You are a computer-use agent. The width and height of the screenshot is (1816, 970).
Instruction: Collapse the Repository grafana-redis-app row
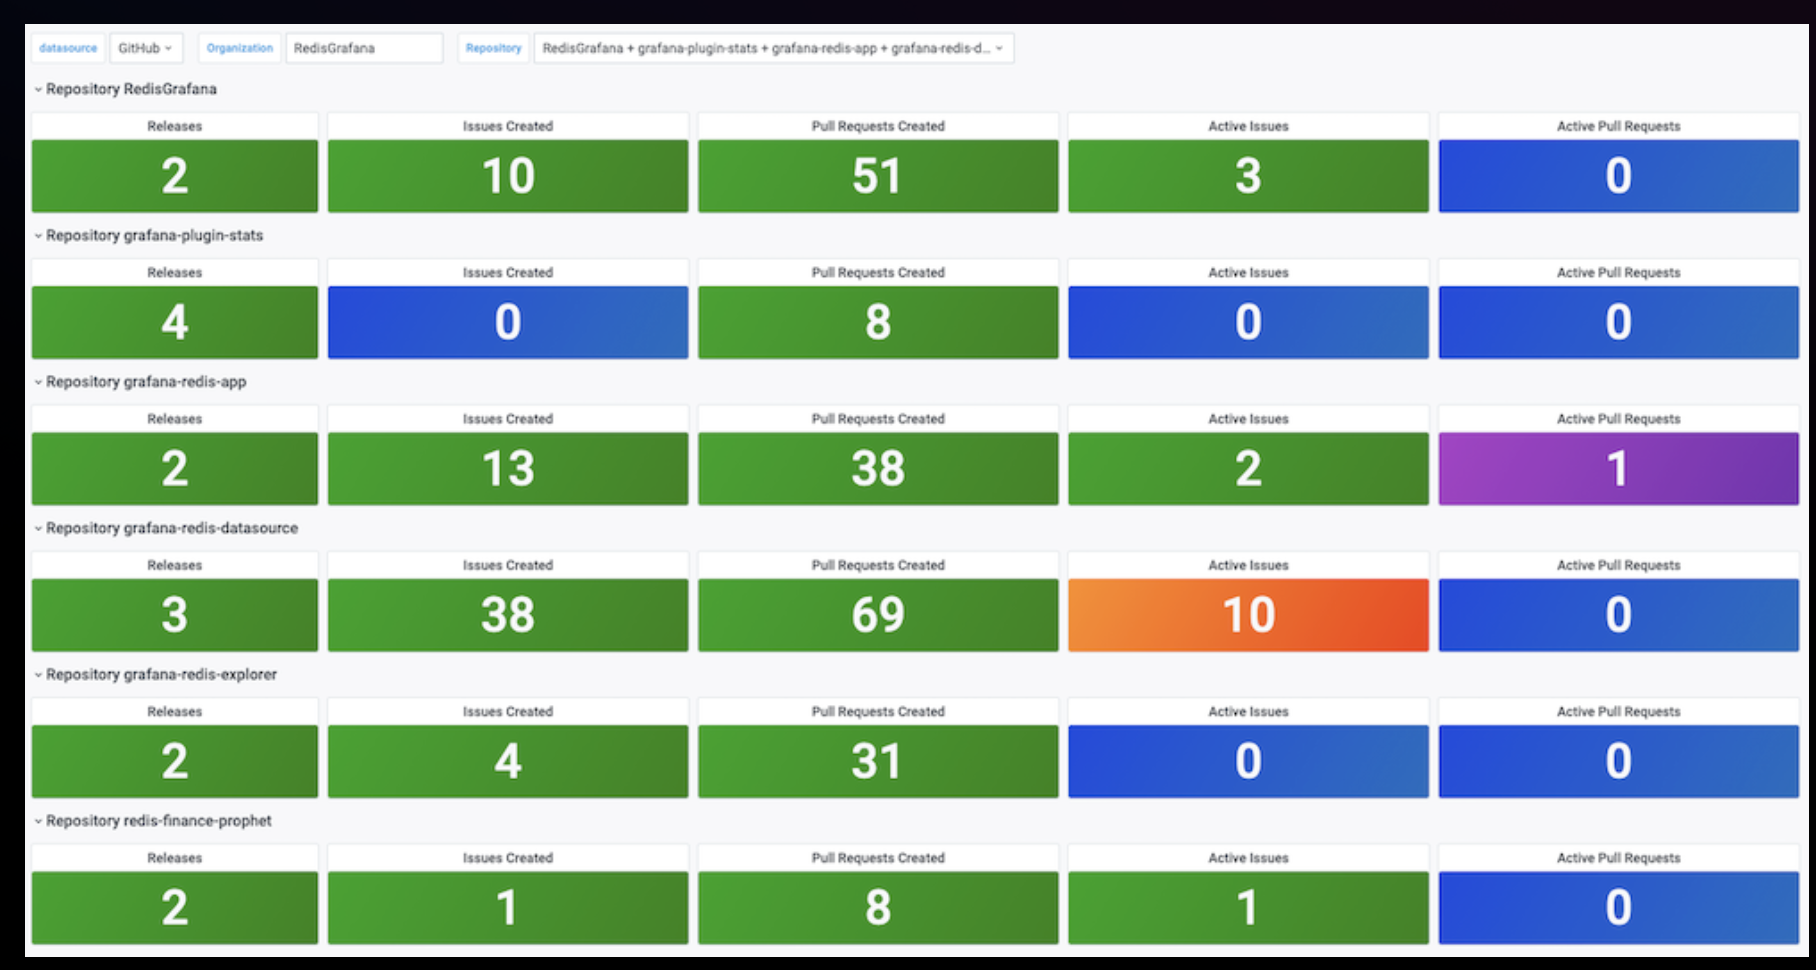pos(140,381)
